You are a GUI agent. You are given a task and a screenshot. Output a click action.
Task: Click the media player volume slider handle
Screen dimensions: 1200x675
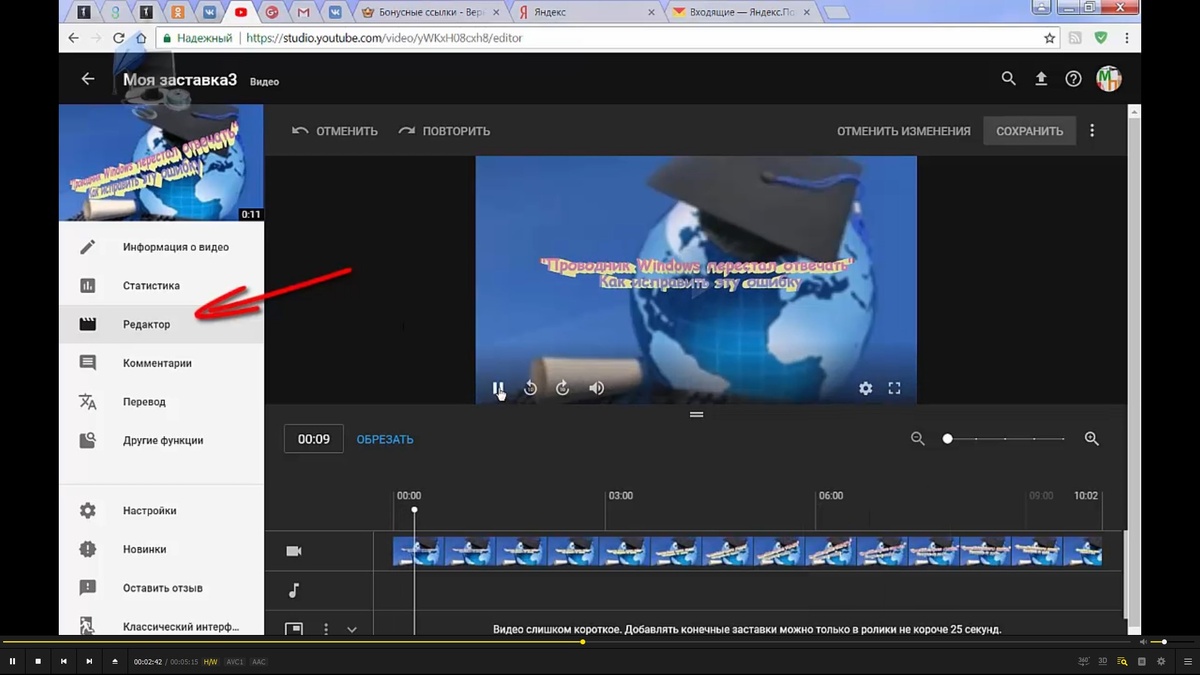[1164, 641]
